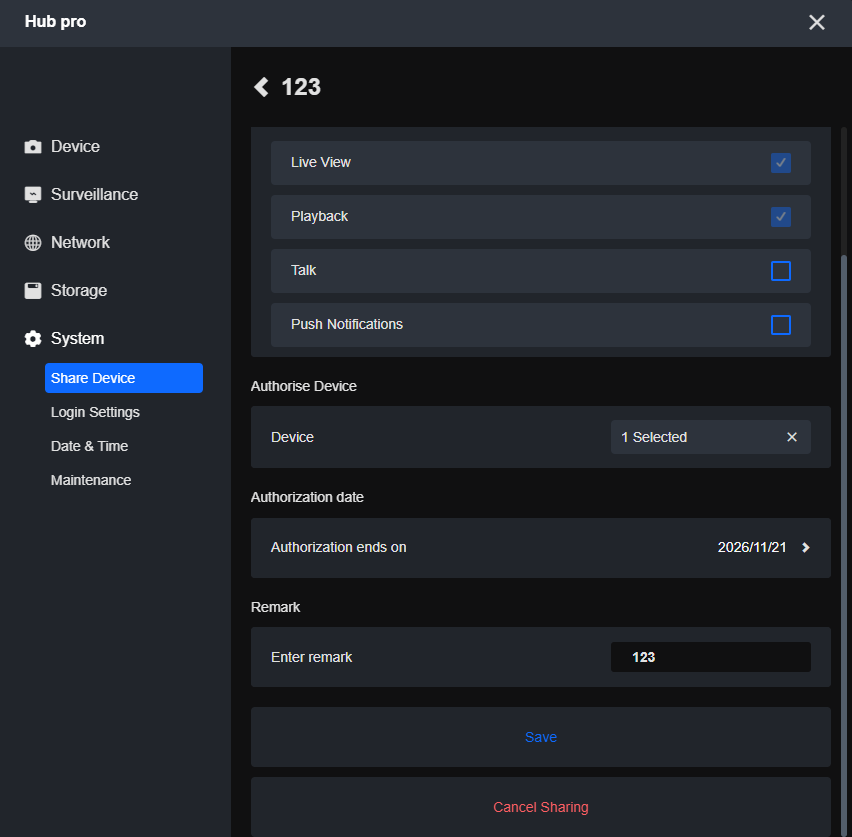Image resolution: width=852 pixels, height=837 pixels.
Task: Click the Device camera icon in sidebar
Action: pyautogui.click(x=33, y=147)
